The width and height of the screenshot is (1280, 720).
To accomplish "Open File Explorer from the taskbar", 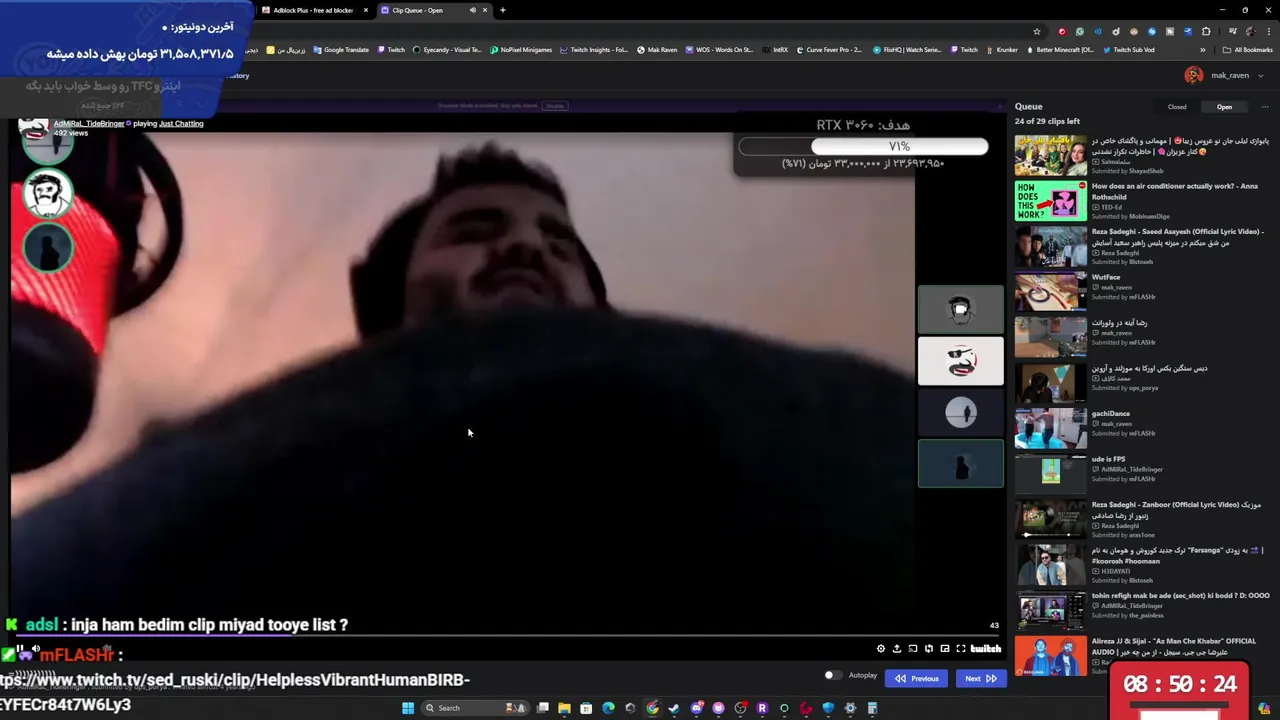I will pyautogui.click(x=564, y=708).
